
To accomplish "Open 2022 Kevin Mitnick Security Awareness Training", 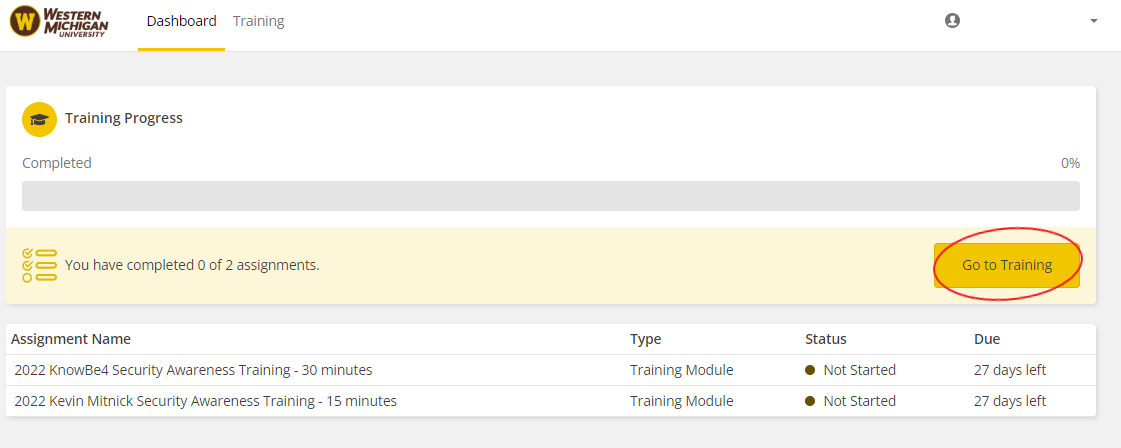I will 205,401.
